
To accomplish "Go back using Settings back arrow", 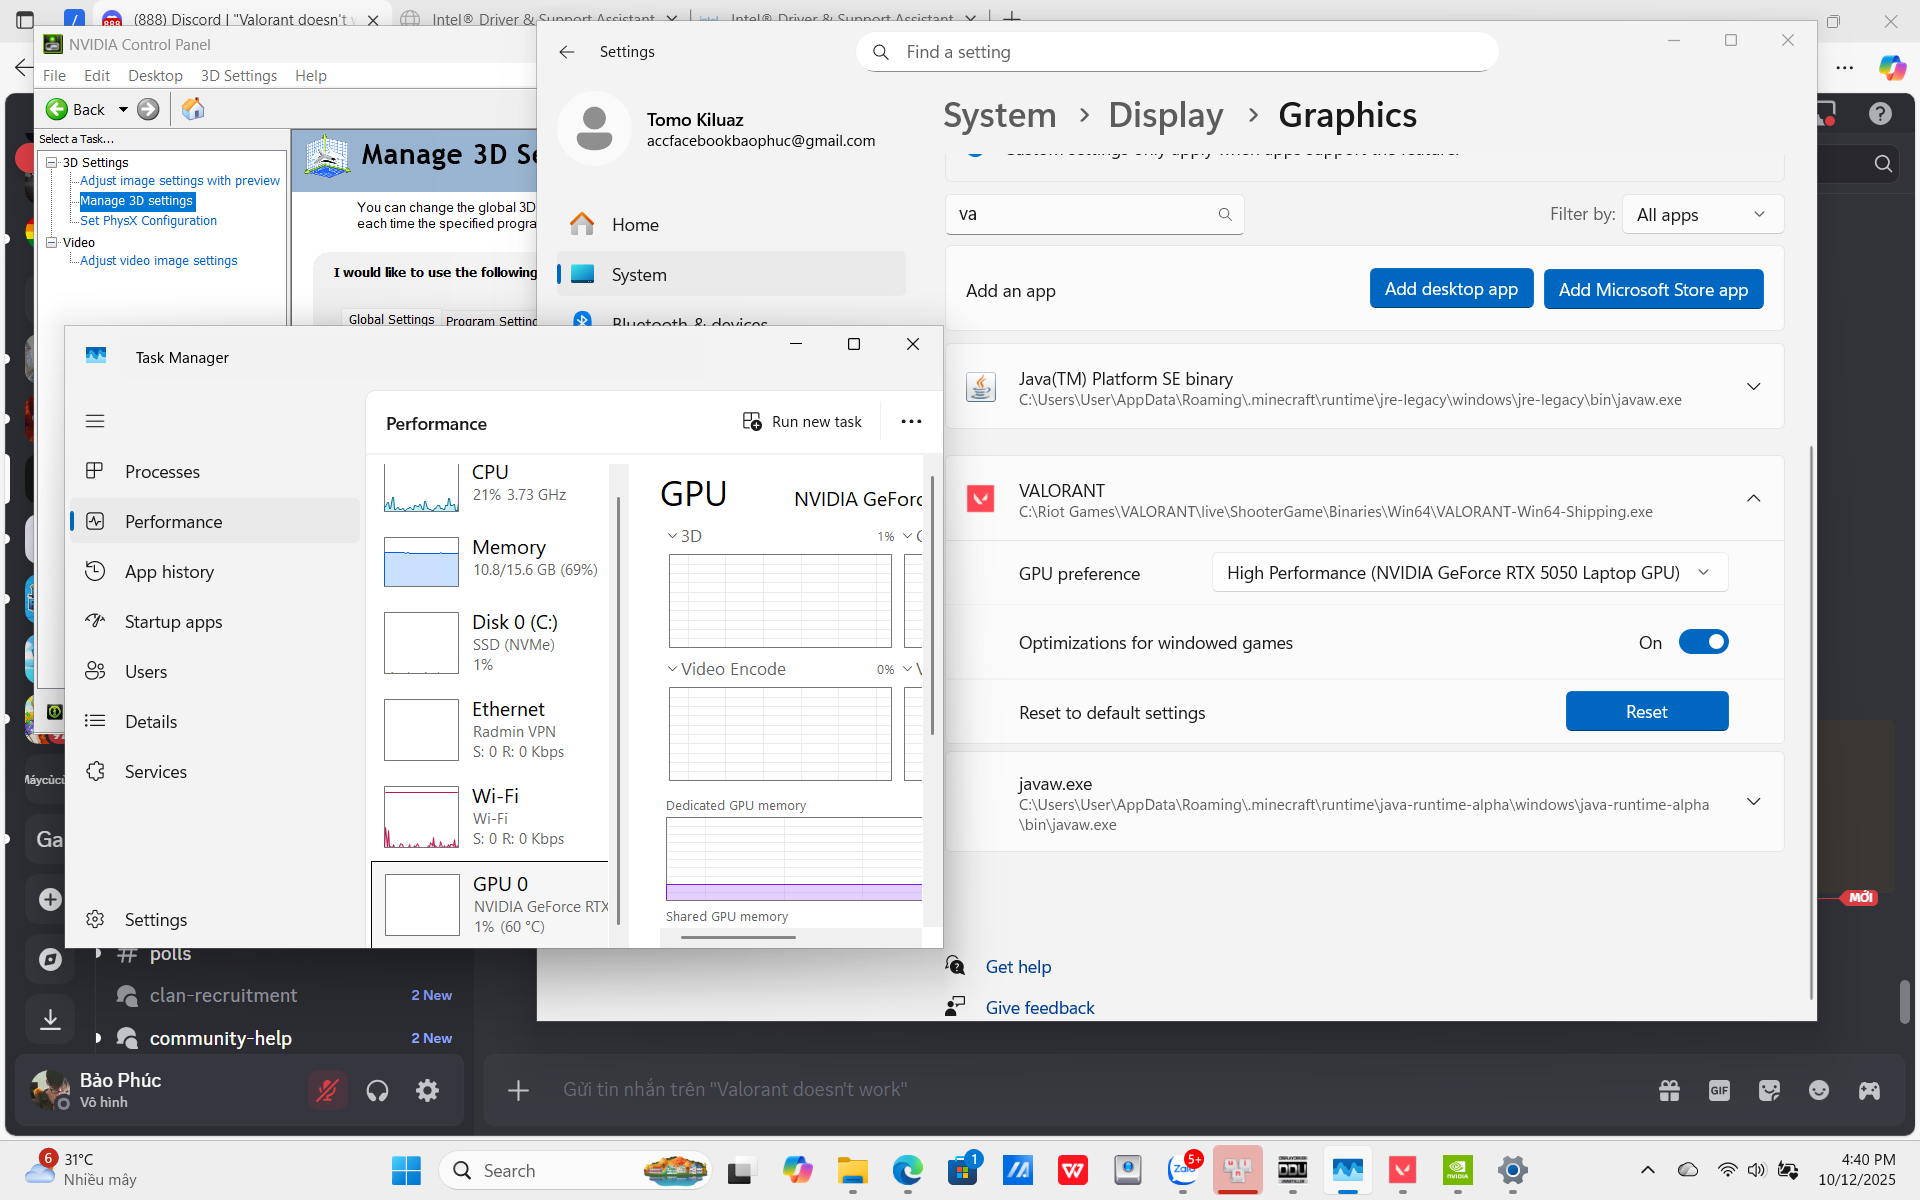I will coord(567,52).
